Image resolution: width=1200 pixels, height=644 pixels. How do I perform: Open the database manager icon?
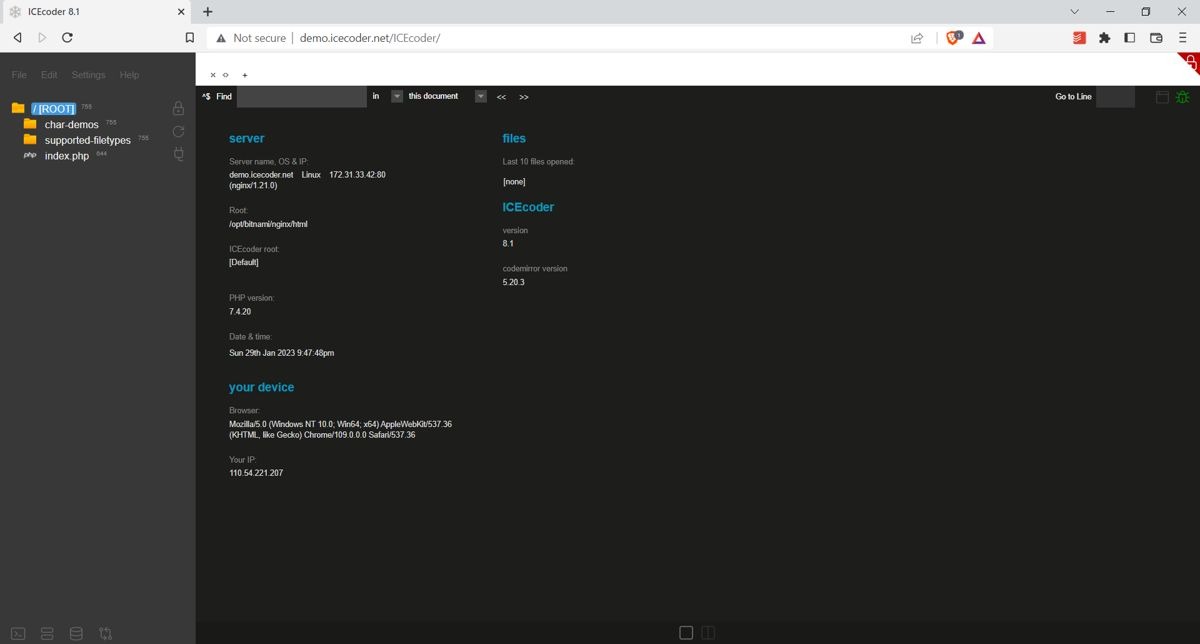(x=75, y=632)
